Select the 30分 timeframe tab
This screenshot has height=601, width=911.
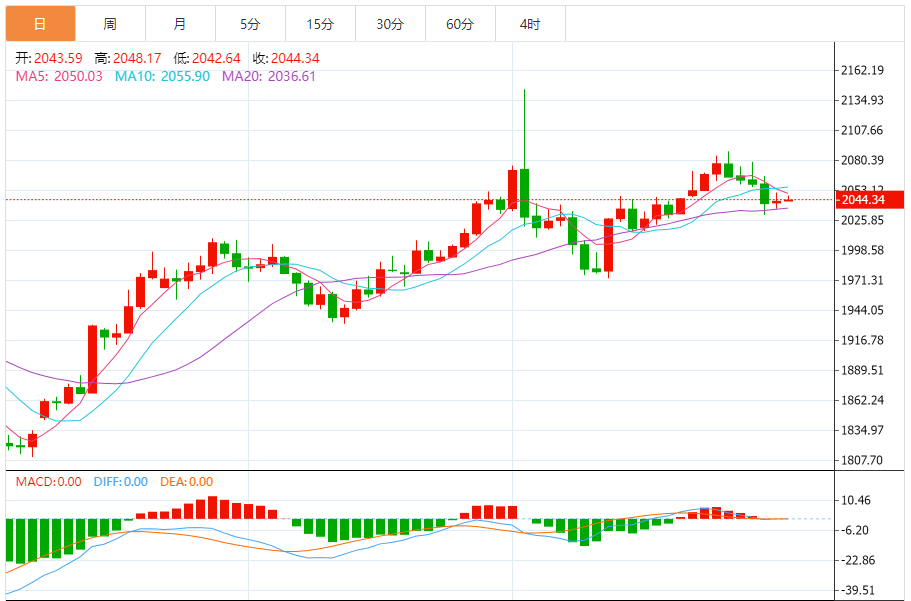click(390, 24)
